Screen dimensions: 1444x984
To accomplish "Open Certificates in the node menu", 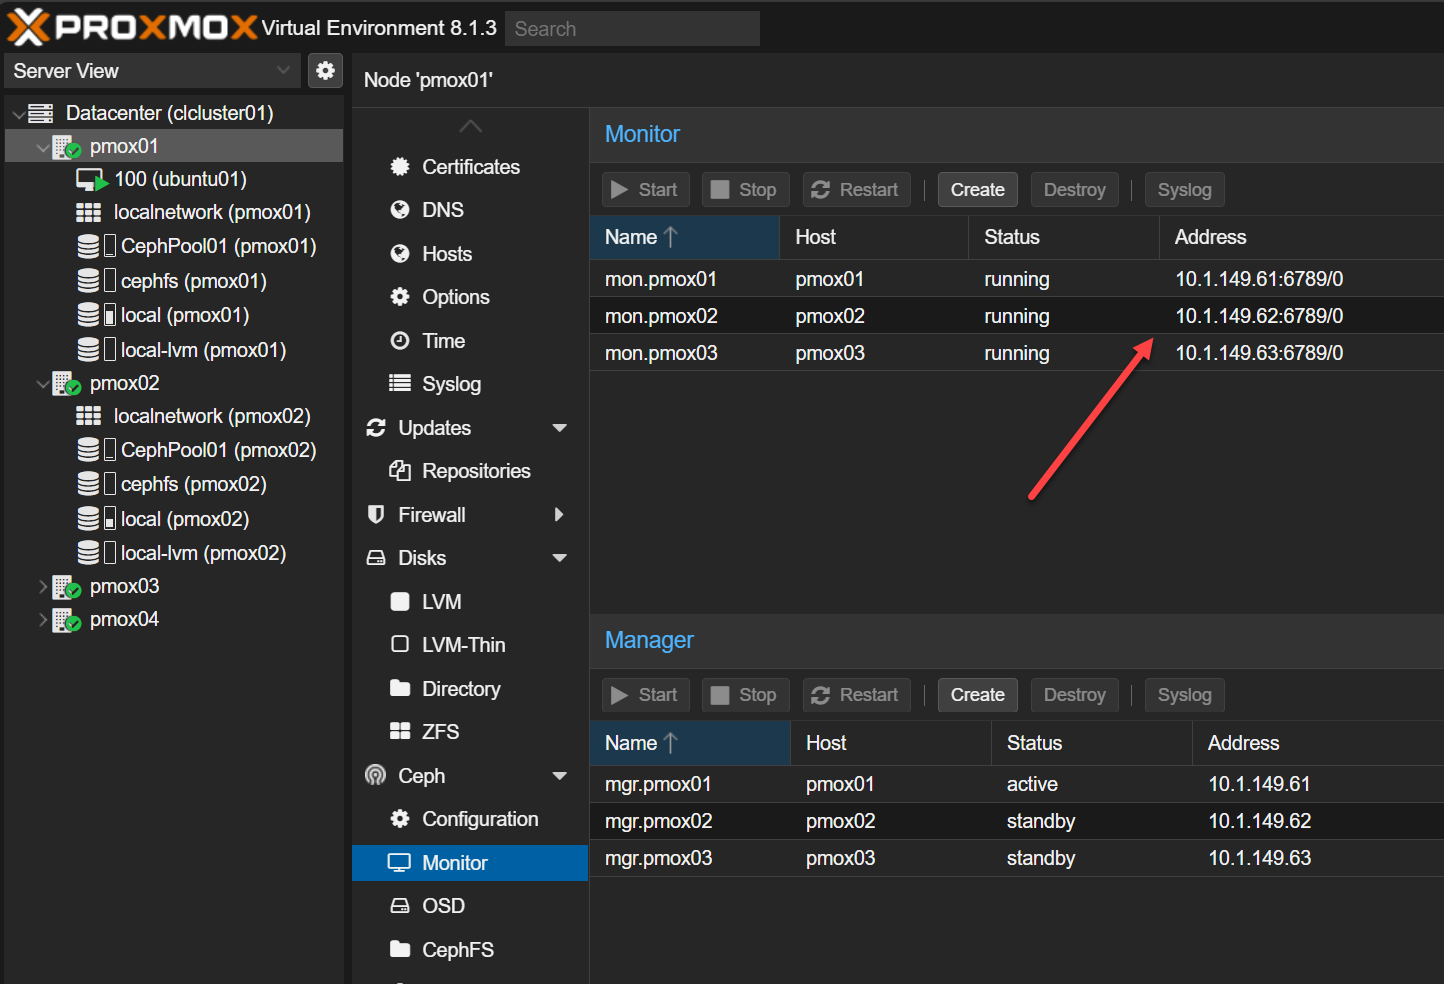I will [x=470, y=167].
